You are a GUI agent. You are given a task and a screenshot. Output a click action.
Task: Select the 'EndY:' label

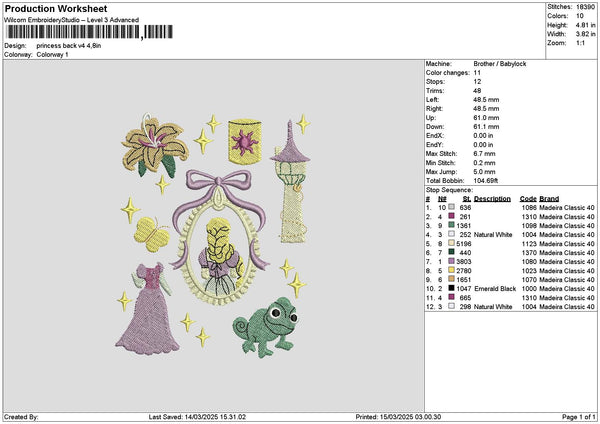point(434,145)
